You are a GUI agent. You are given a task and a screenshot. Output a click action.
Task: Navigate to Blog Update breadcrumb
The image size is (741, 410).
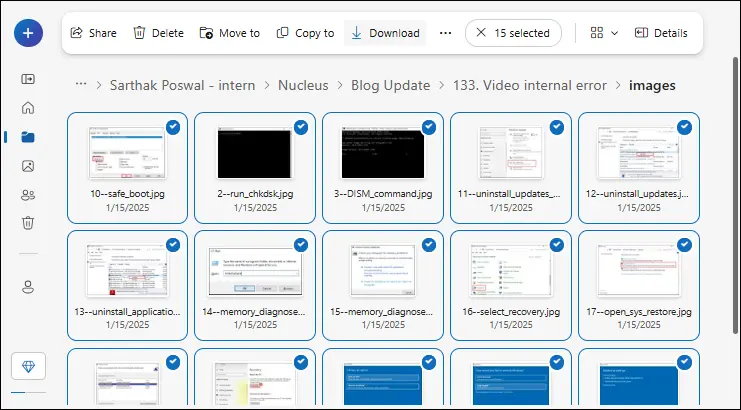tap(390, 85)
